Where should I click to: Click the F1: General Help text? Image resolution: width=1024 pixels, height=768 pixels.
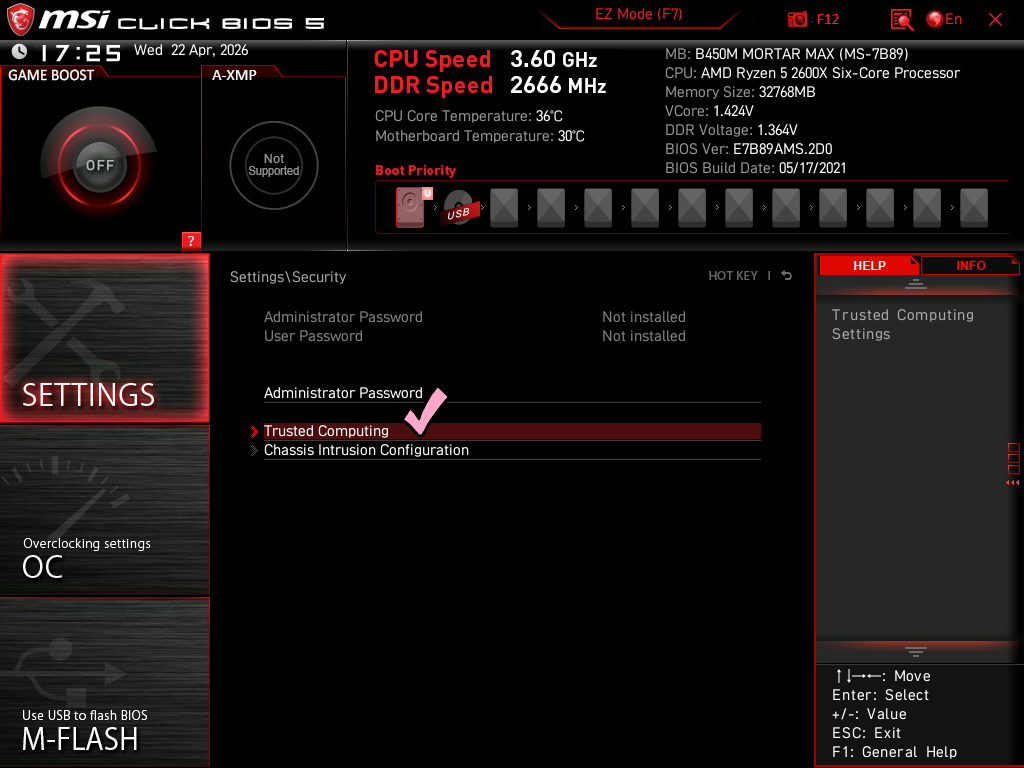(x=894, y=752)
